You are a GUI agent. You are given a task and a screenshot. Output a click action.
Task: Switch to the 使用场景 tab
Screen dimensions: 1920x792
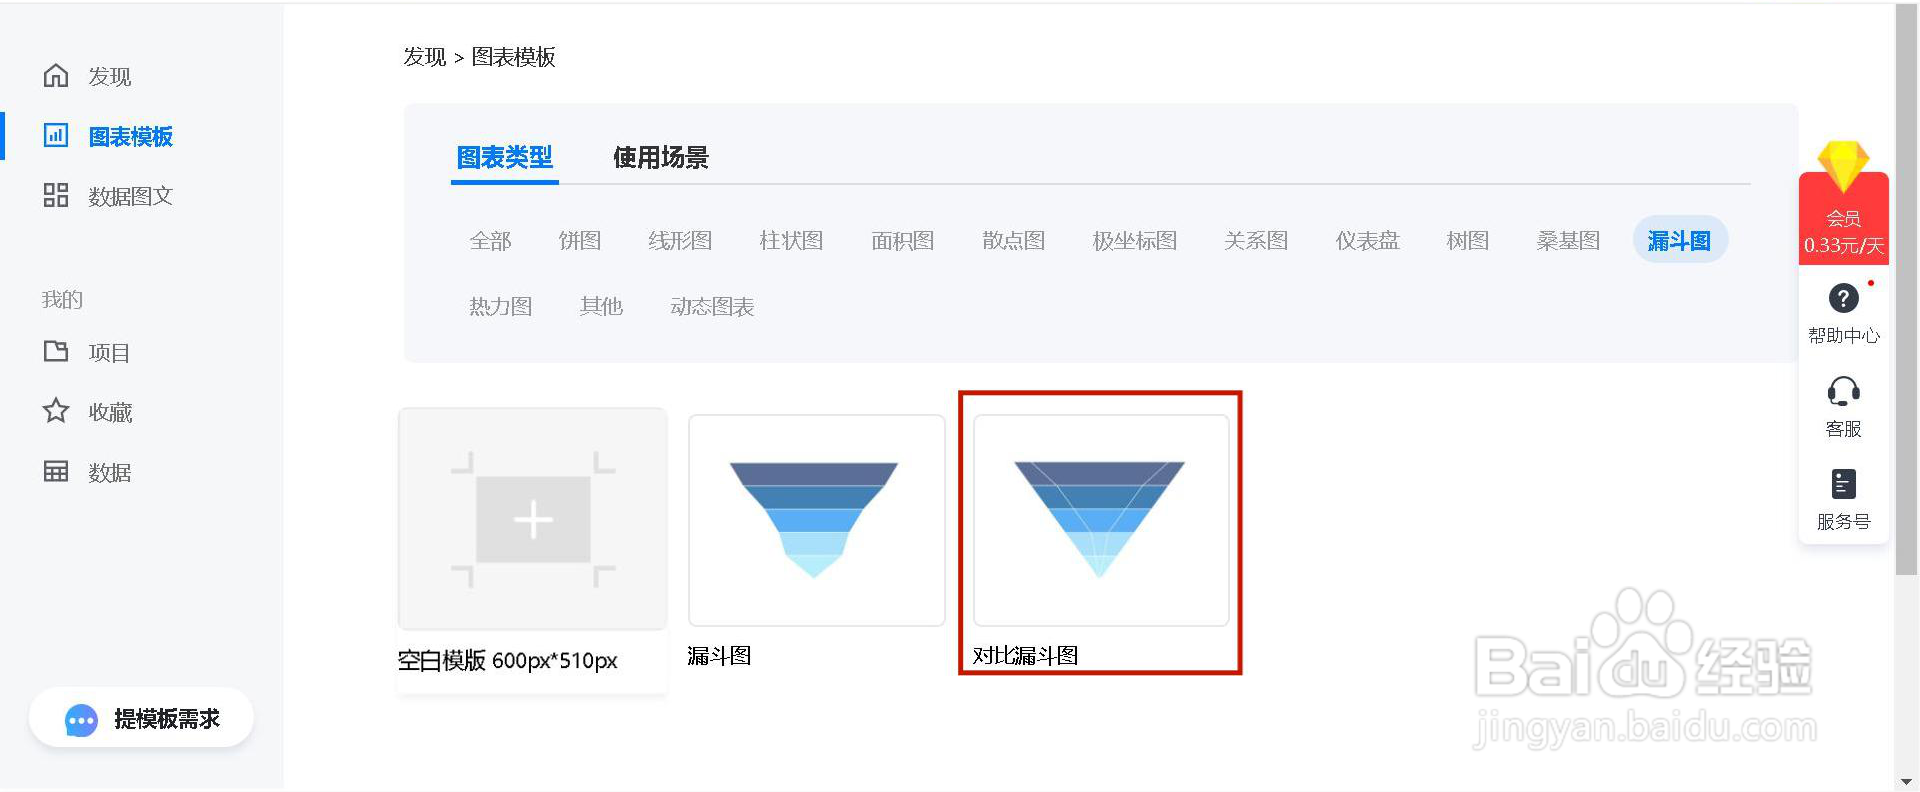point(661,158)
